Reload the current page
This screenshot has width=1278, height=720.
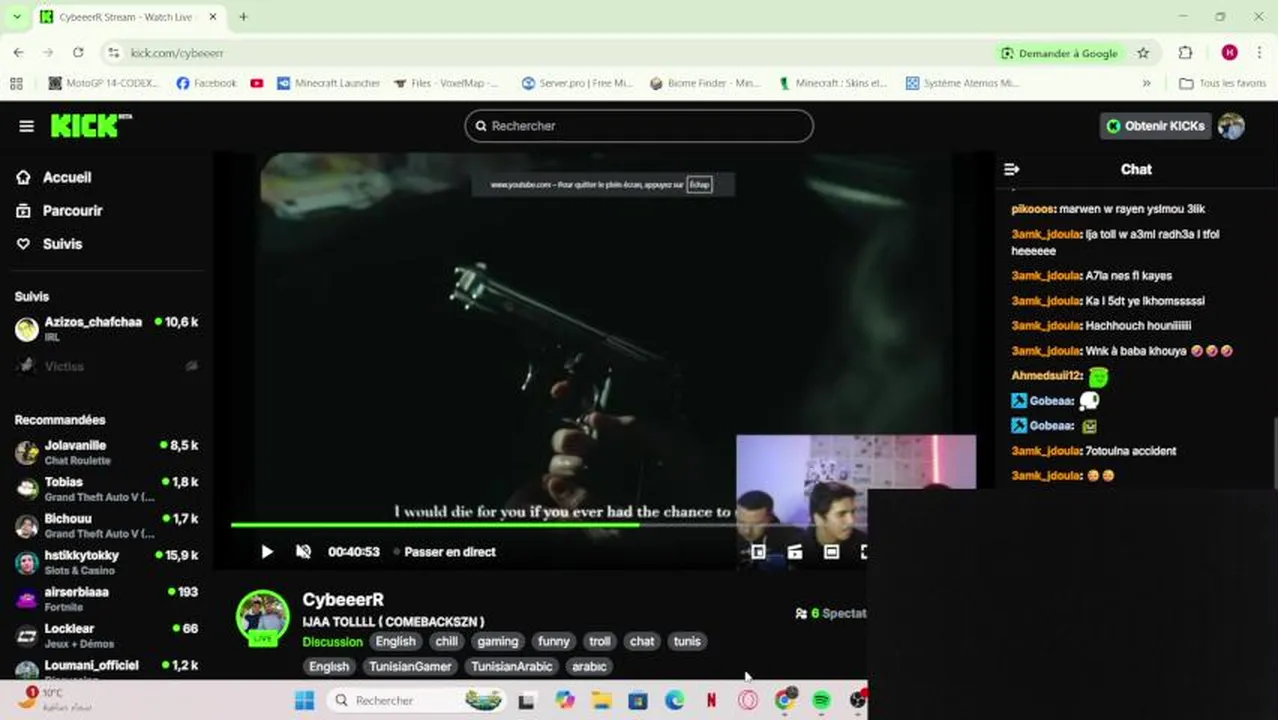pyautogui.click(x=78, y=53)
